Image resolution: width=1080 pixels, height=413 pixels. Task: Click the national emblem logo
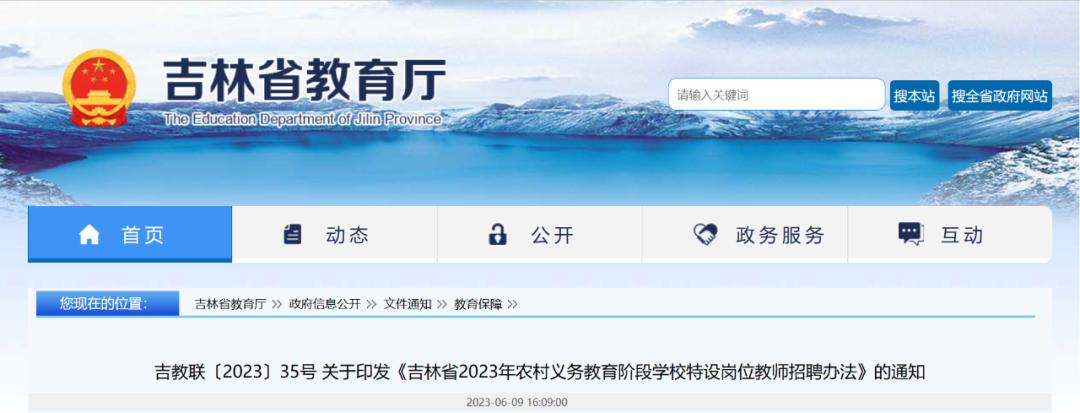click(98, 87)
